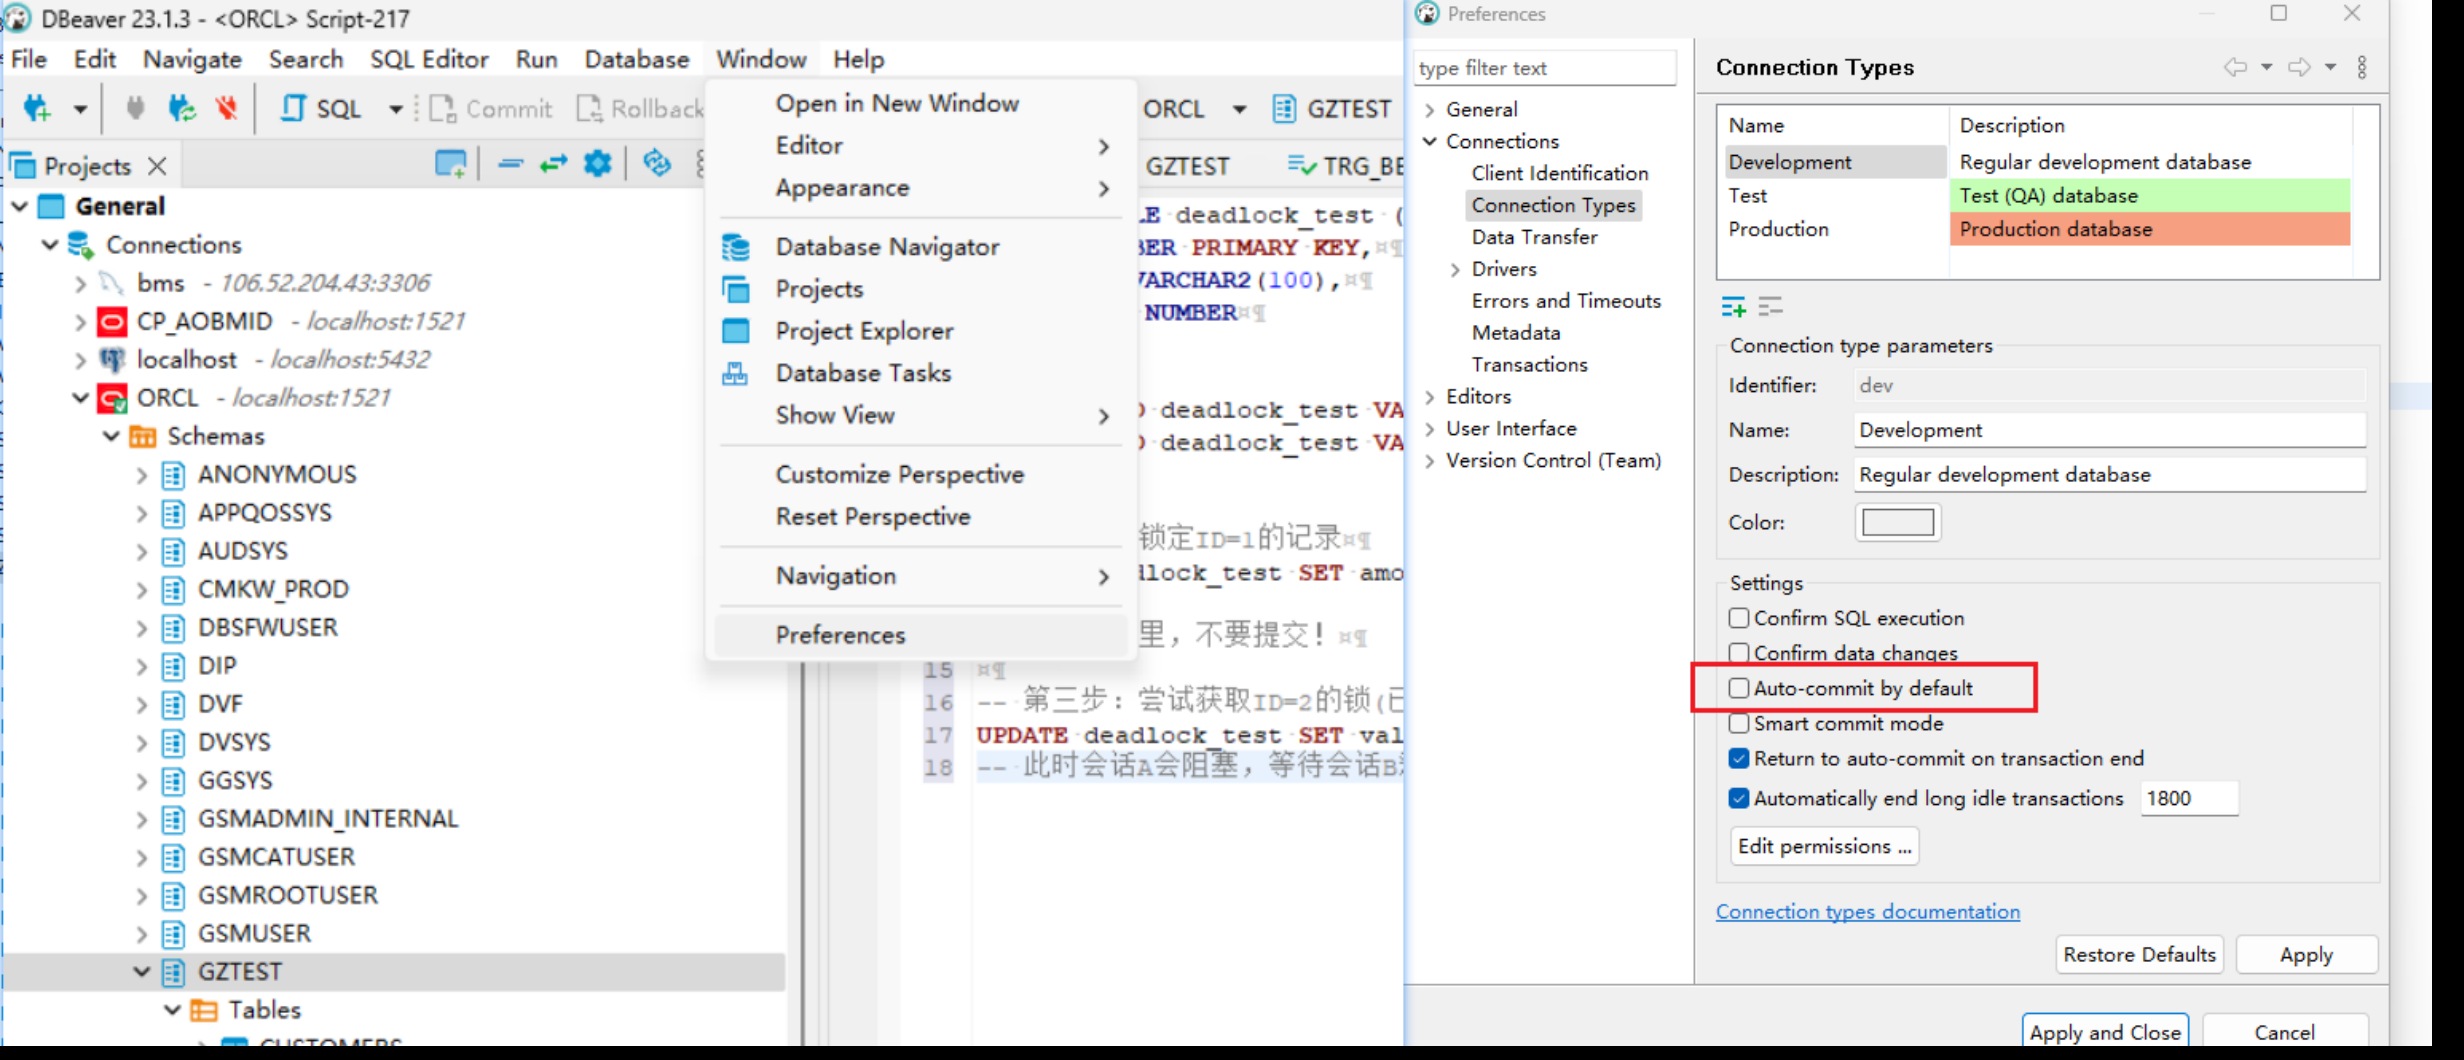Open the SQL Editor menu

pyautogui.click(x=429, y=59)
